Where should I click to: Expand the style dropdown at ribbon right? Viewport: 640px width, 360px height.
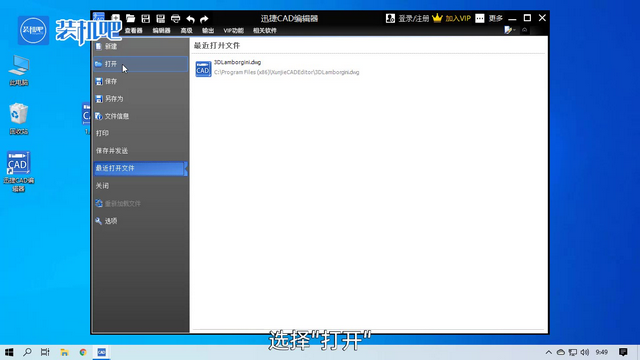[x=510, y=30]
